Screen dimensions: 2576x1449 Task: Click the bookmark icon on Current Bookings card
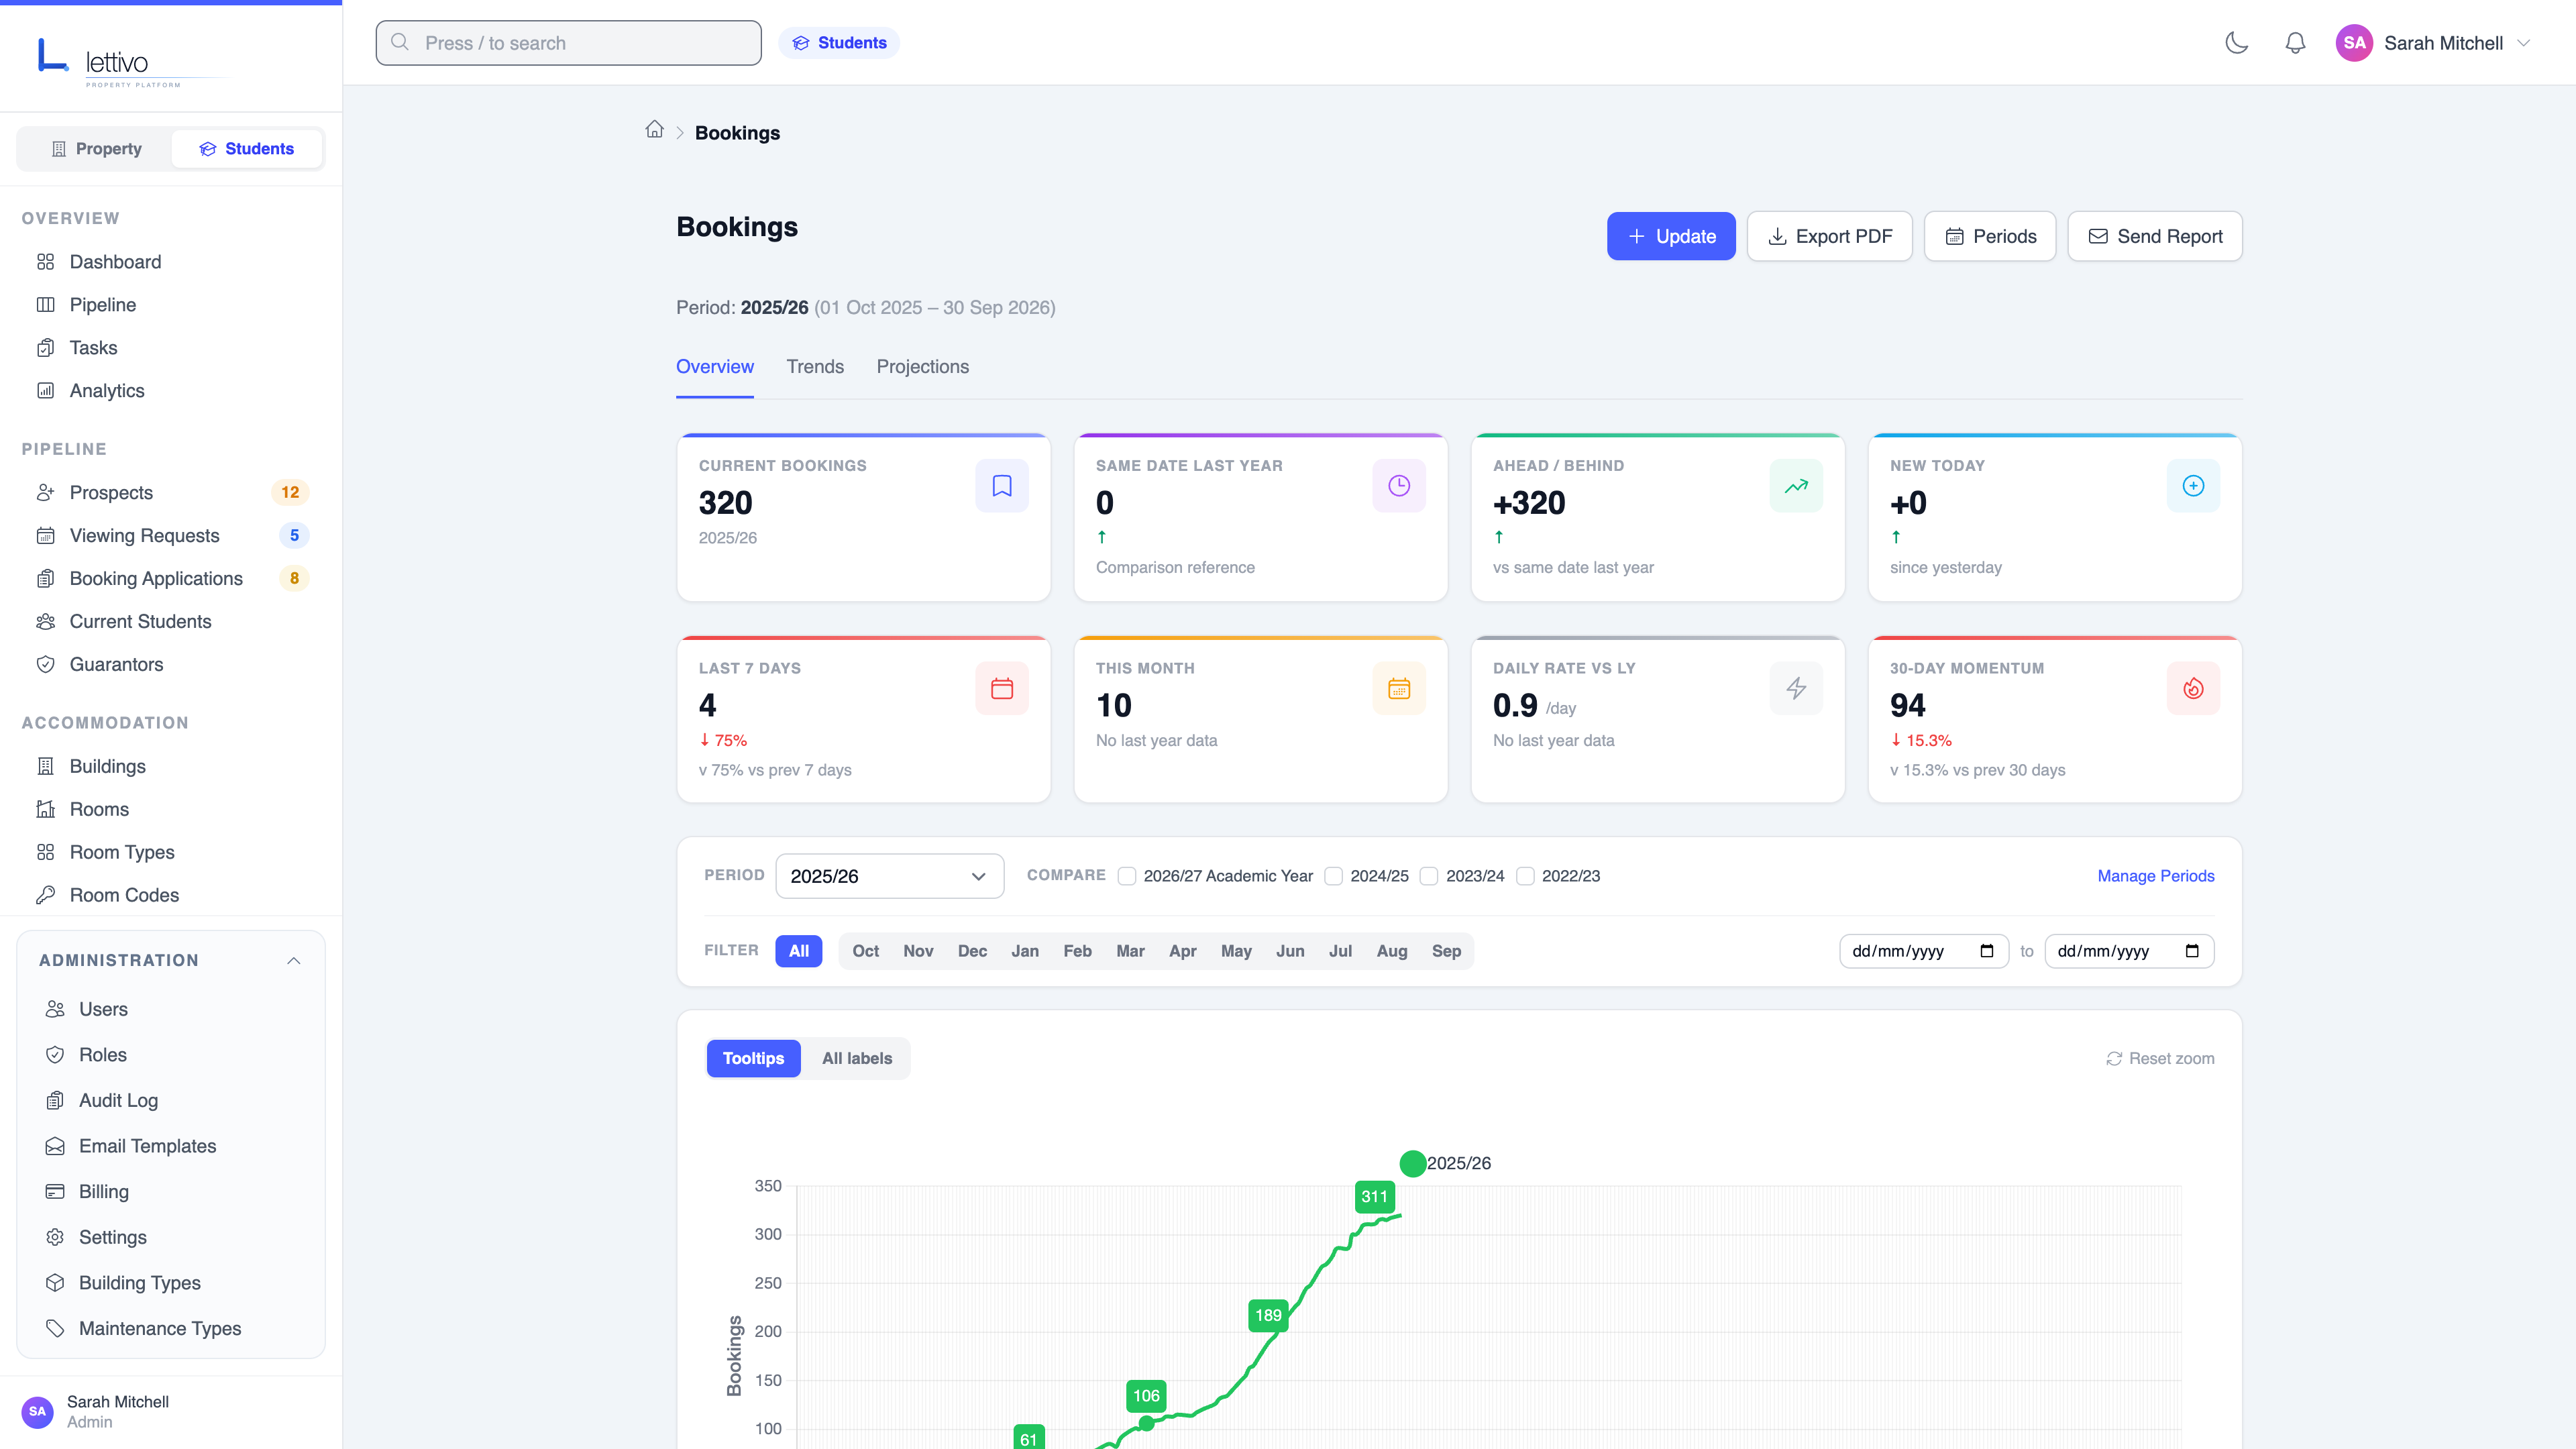click(x=1001, y=486)
